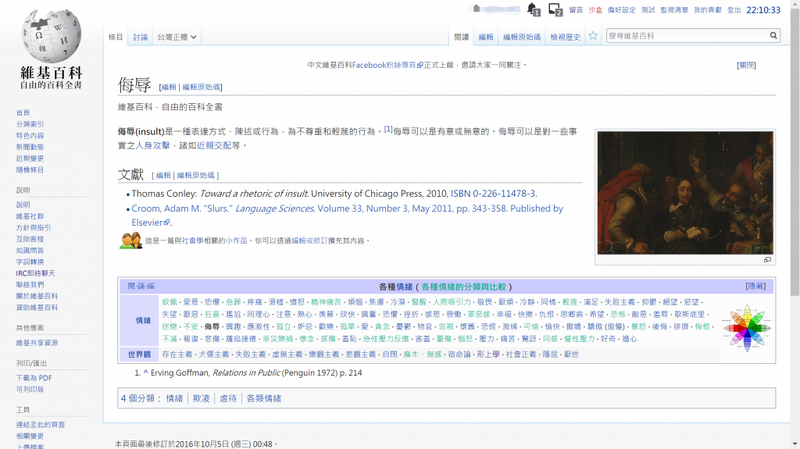Open the 檢視歷史 tab
The width and height of the screenshot is (800, 449).
point(565,37)
